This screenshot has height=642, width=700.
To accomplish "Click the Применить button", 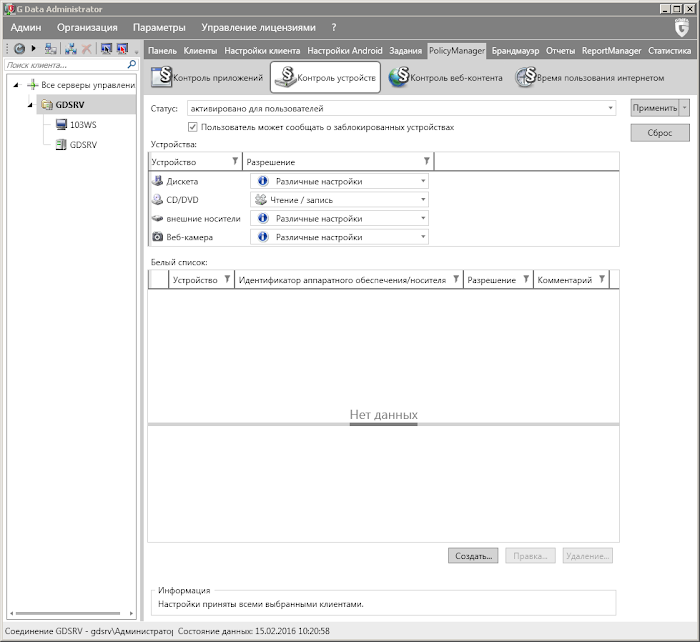I will [x=655, y=108].
